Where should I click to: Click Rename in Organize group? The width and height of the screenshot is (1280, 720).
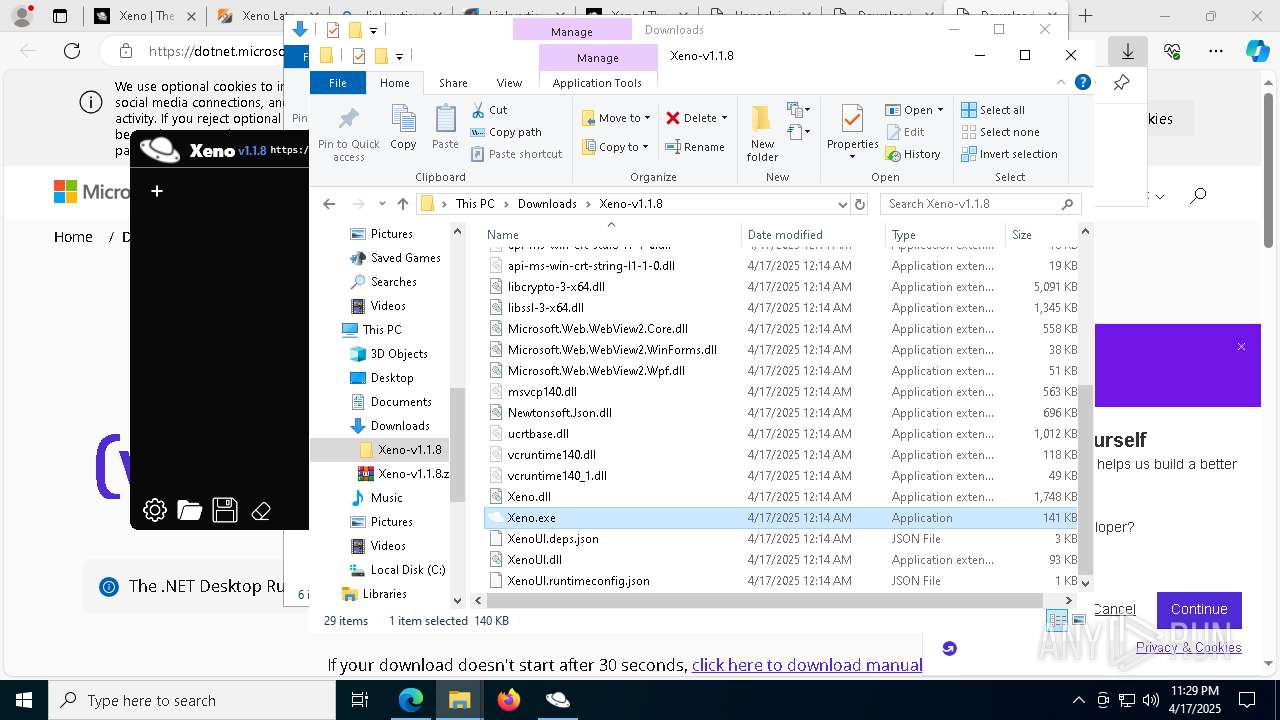pyautogui.click(x=695, y=147)
